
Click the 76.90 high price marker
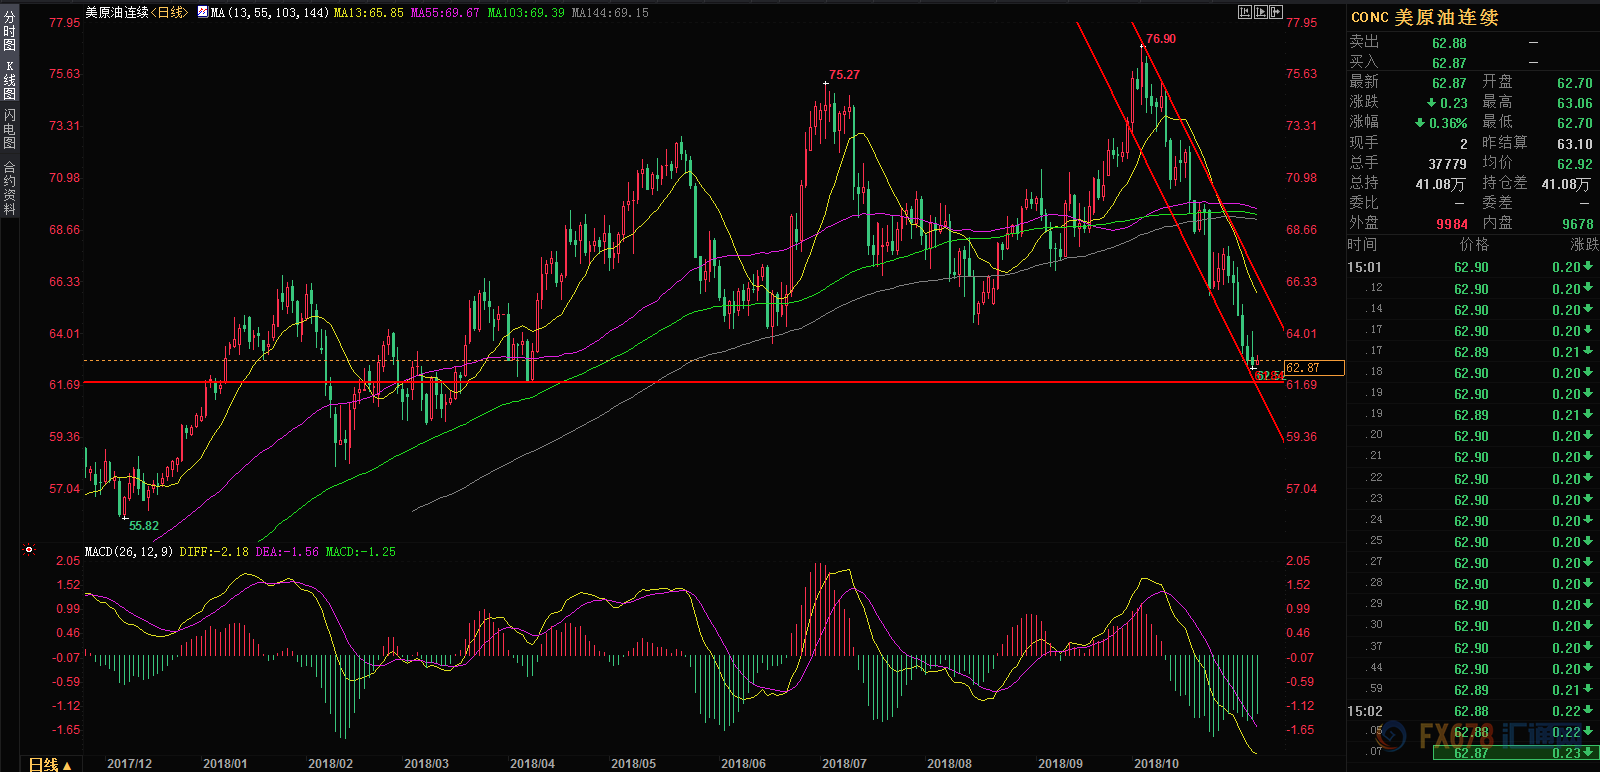1161,39
